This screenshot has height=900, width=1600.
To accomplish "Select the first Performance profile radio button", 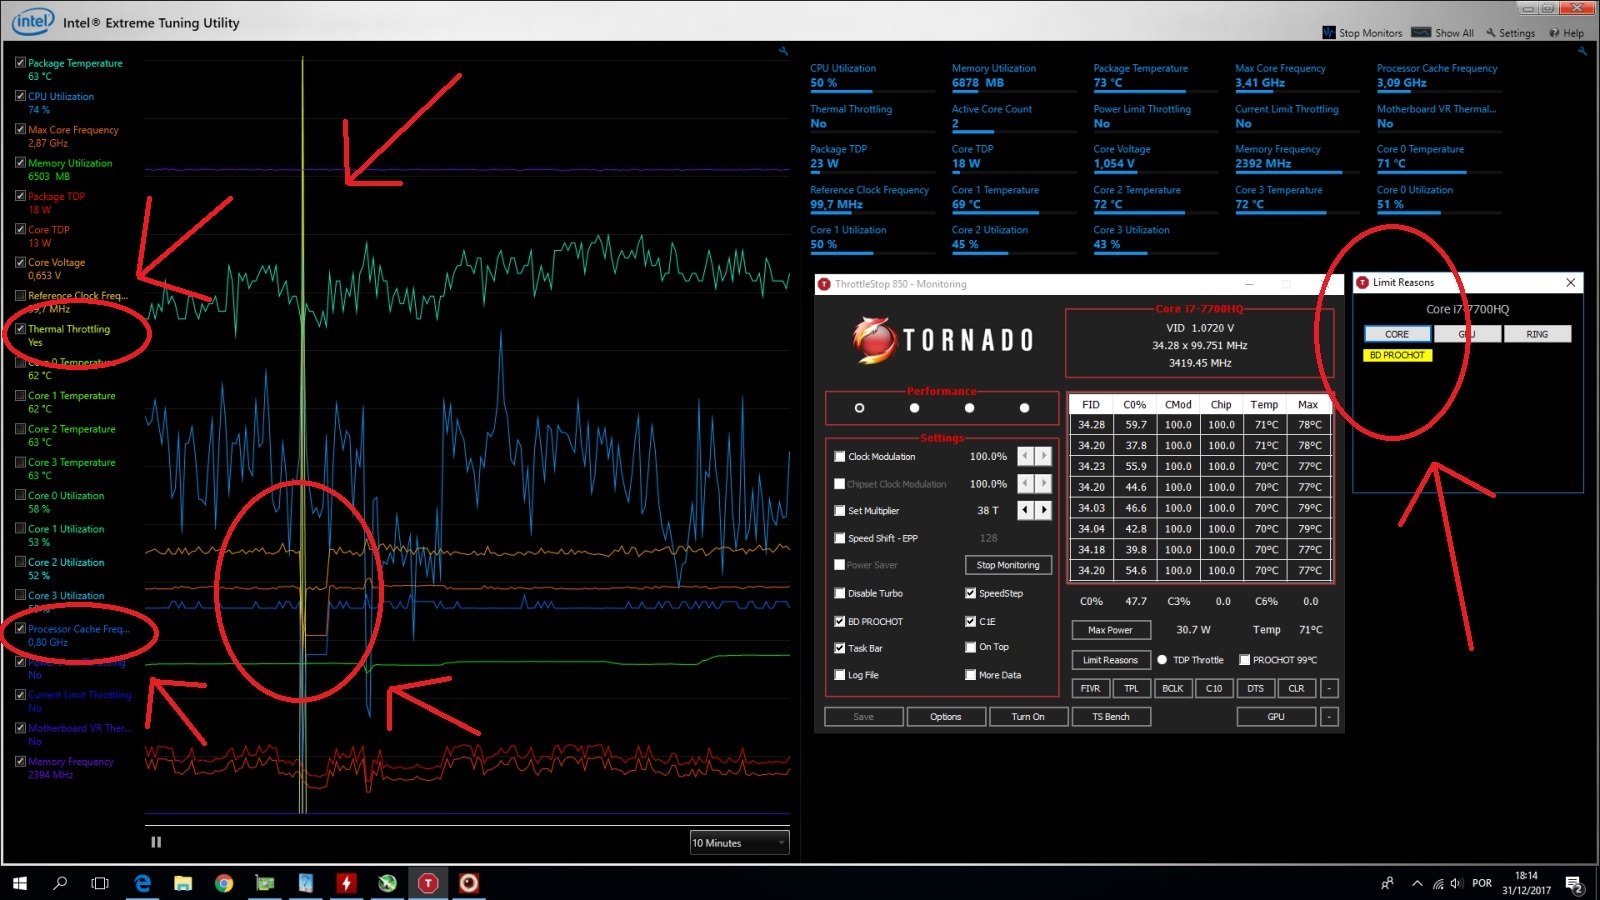I will click(x=860, y=408).
